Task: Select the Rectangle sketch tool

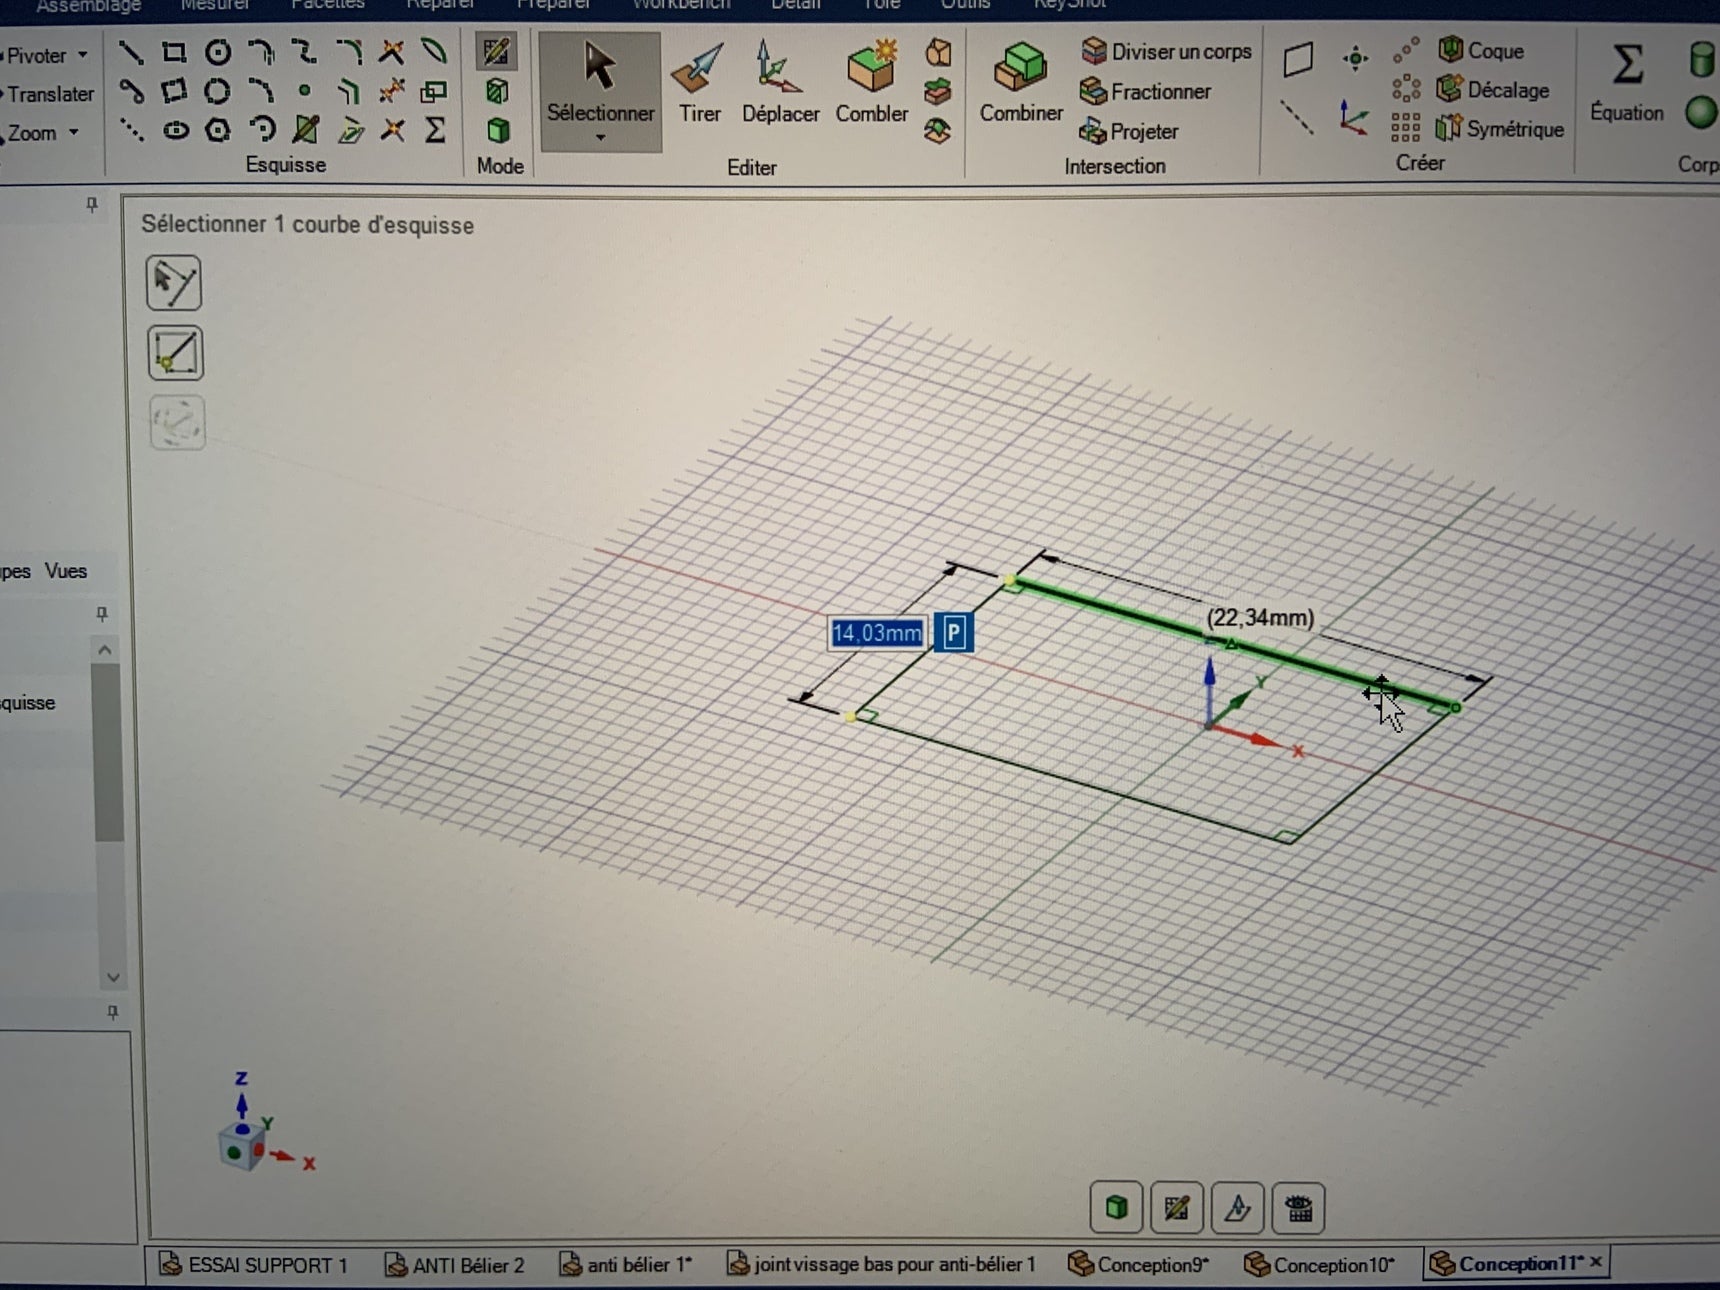Action: [x=174, y=52]
